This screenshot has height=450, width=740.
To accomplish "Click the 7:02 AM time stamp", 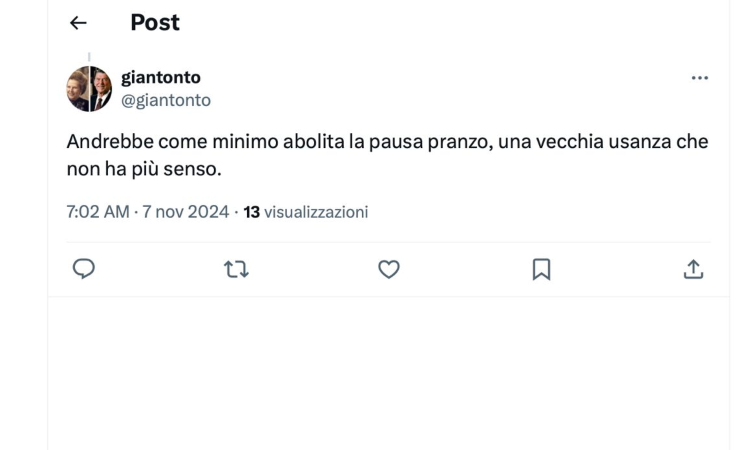I will (98, 212).
